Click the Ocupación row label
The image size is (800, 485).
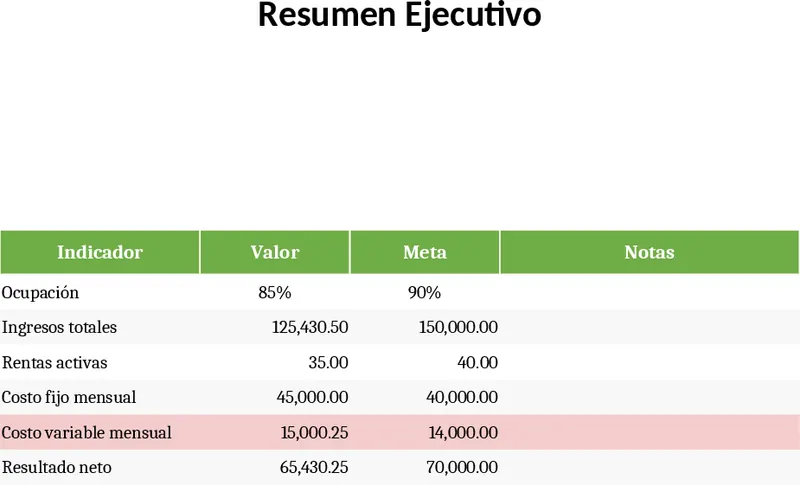click(40, 293)
